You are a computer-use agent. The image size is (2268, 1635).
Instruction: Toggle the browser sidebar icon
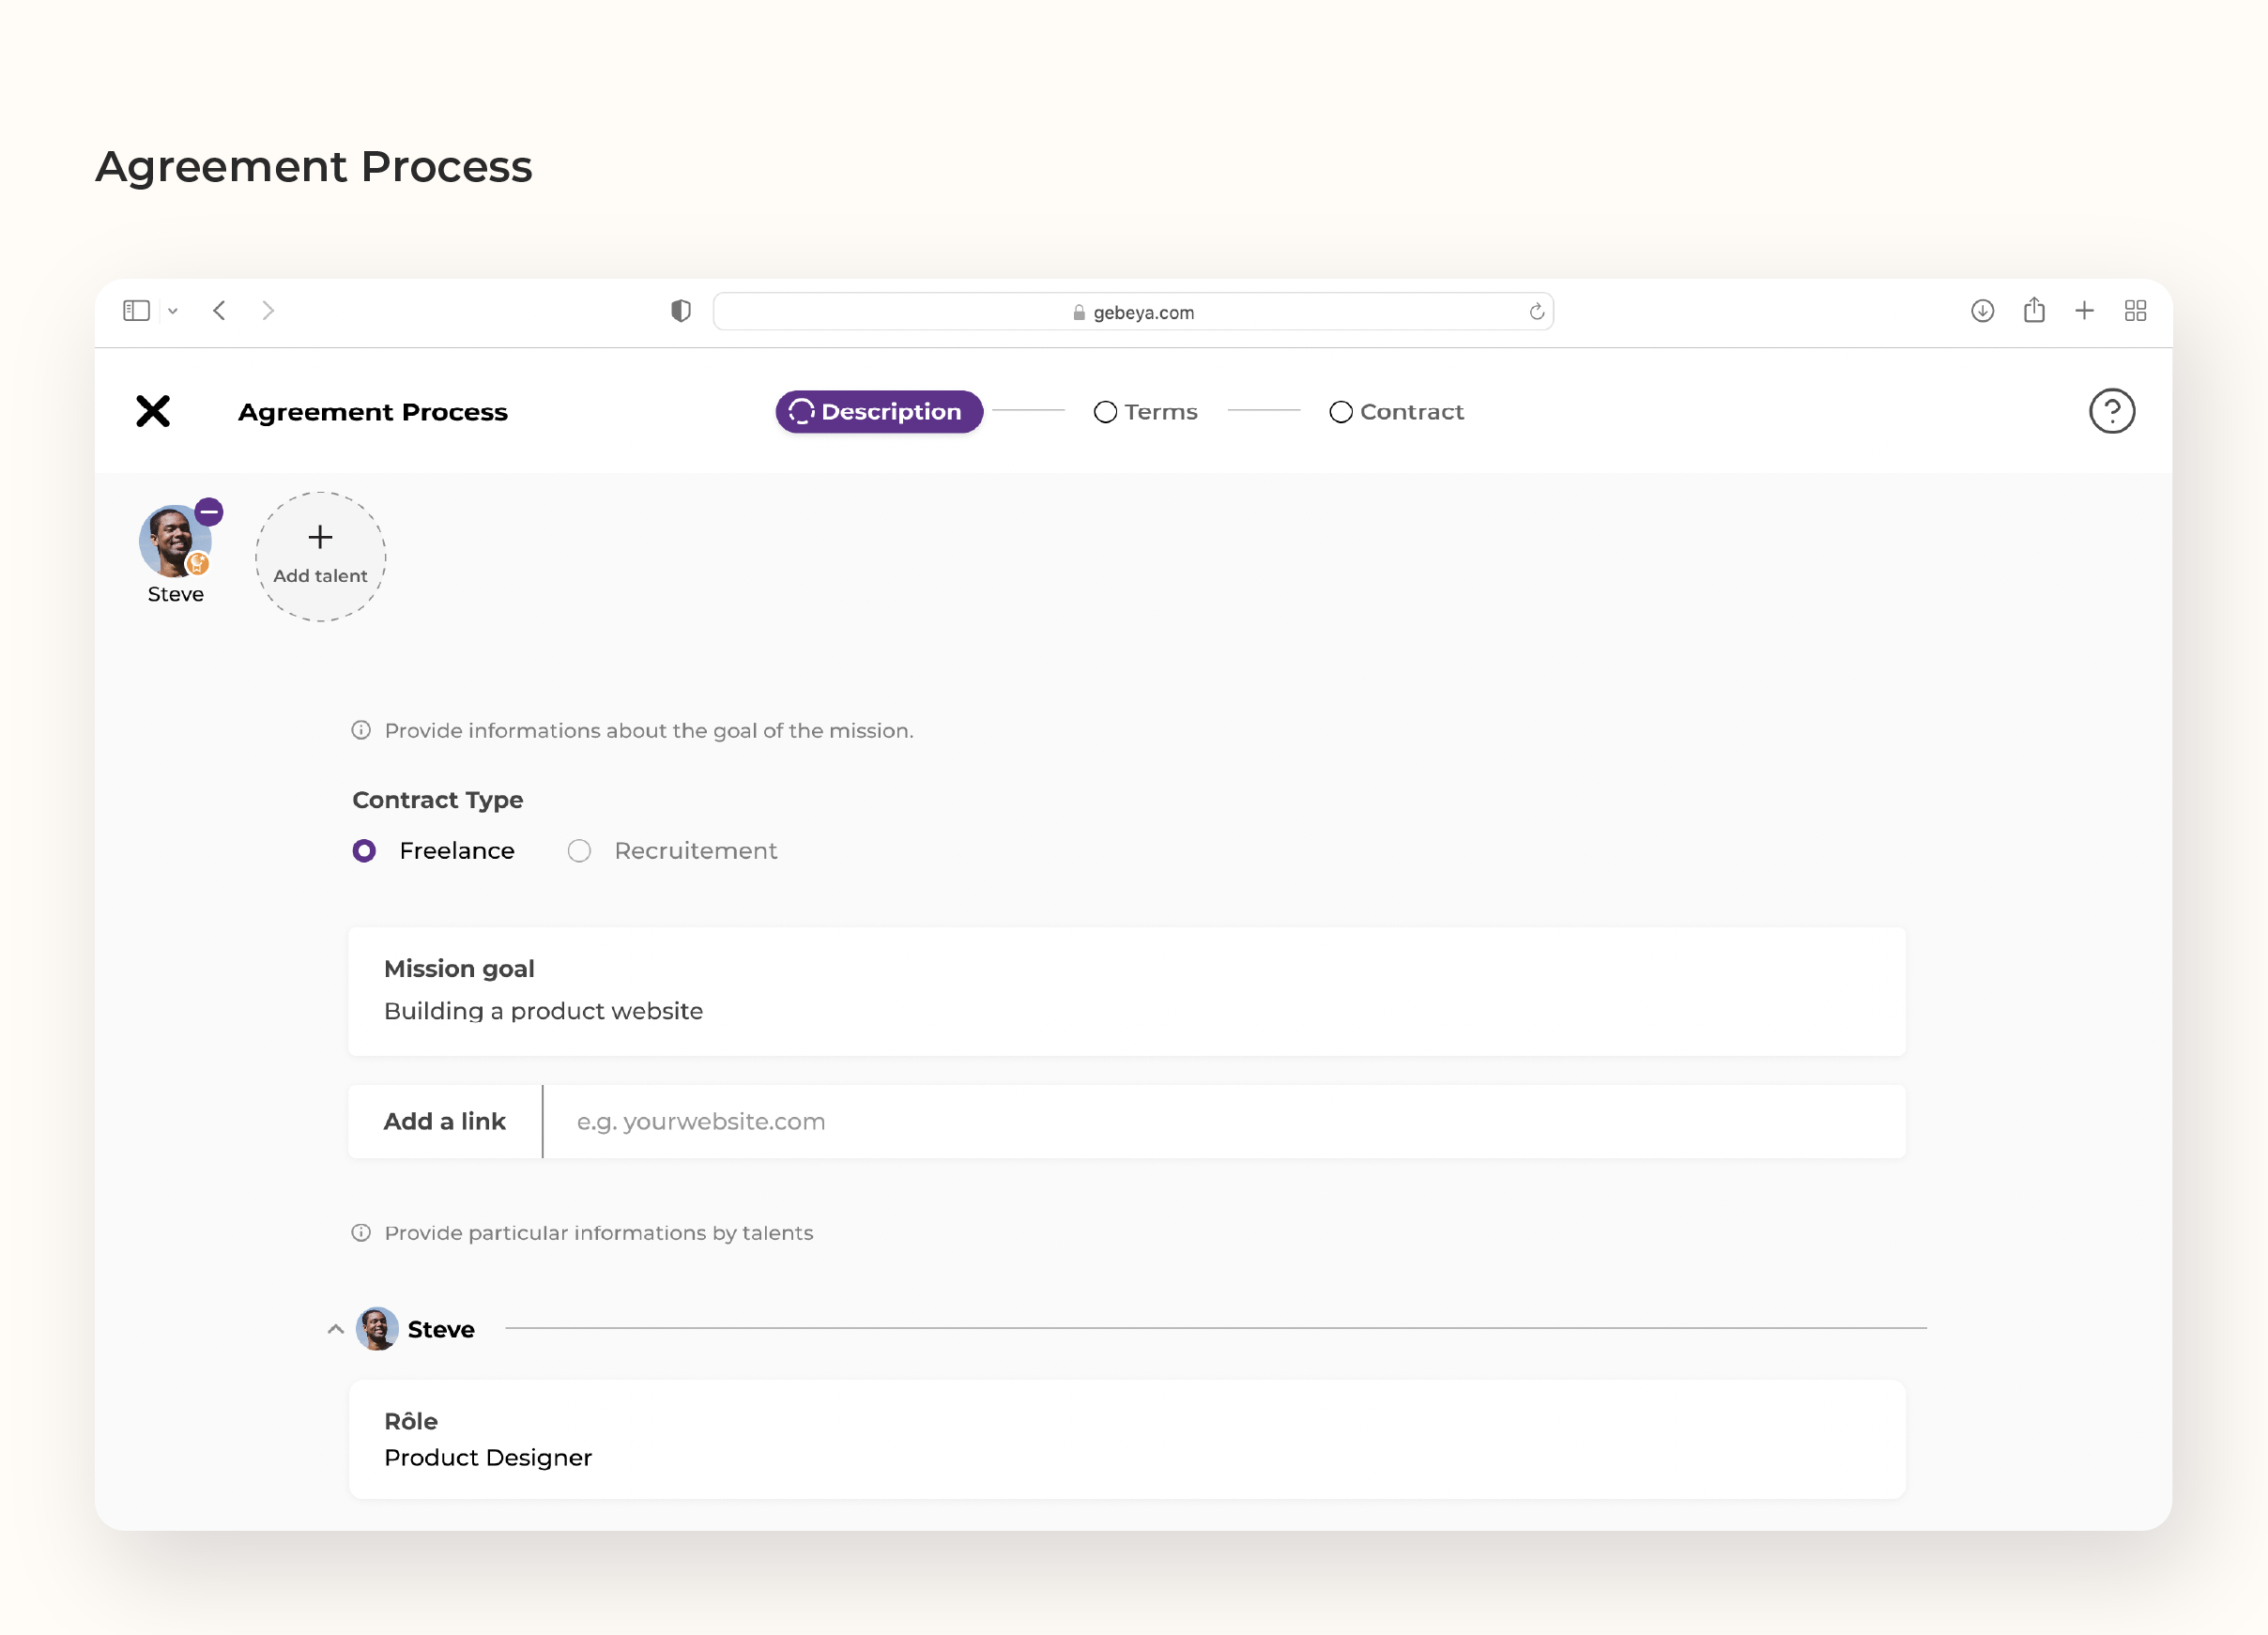(x=136, y=311)
